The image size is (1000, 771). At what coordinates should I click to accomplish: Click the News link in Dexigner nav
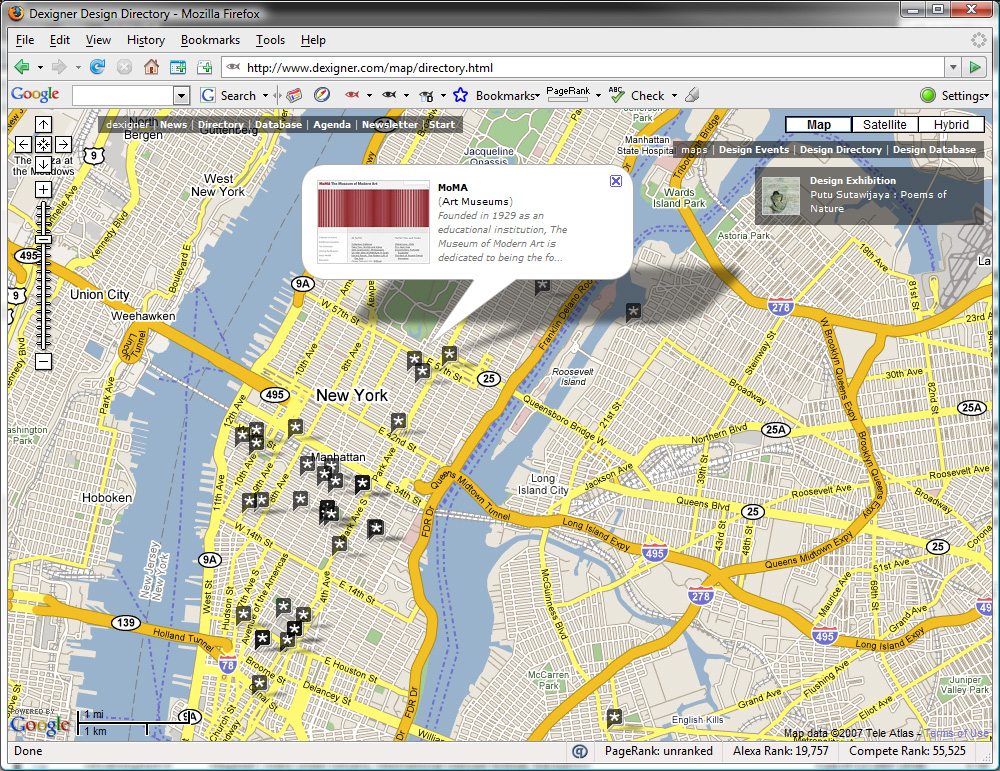173,124
